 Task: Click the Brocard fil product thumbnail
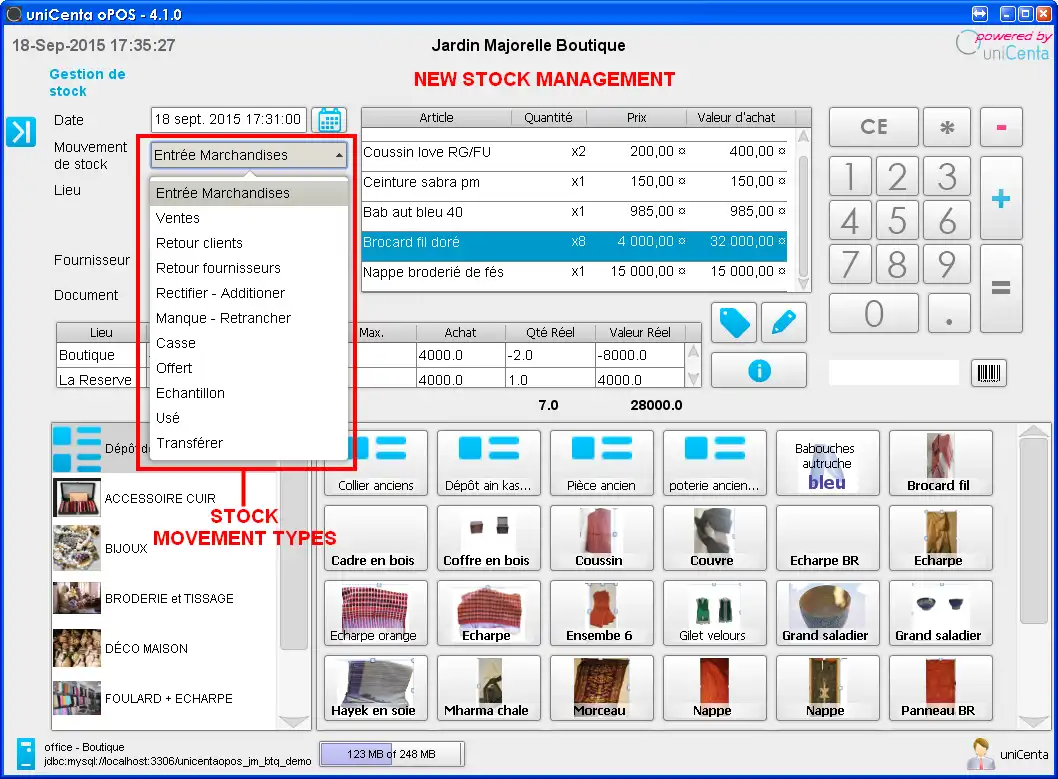coord(940,462)
